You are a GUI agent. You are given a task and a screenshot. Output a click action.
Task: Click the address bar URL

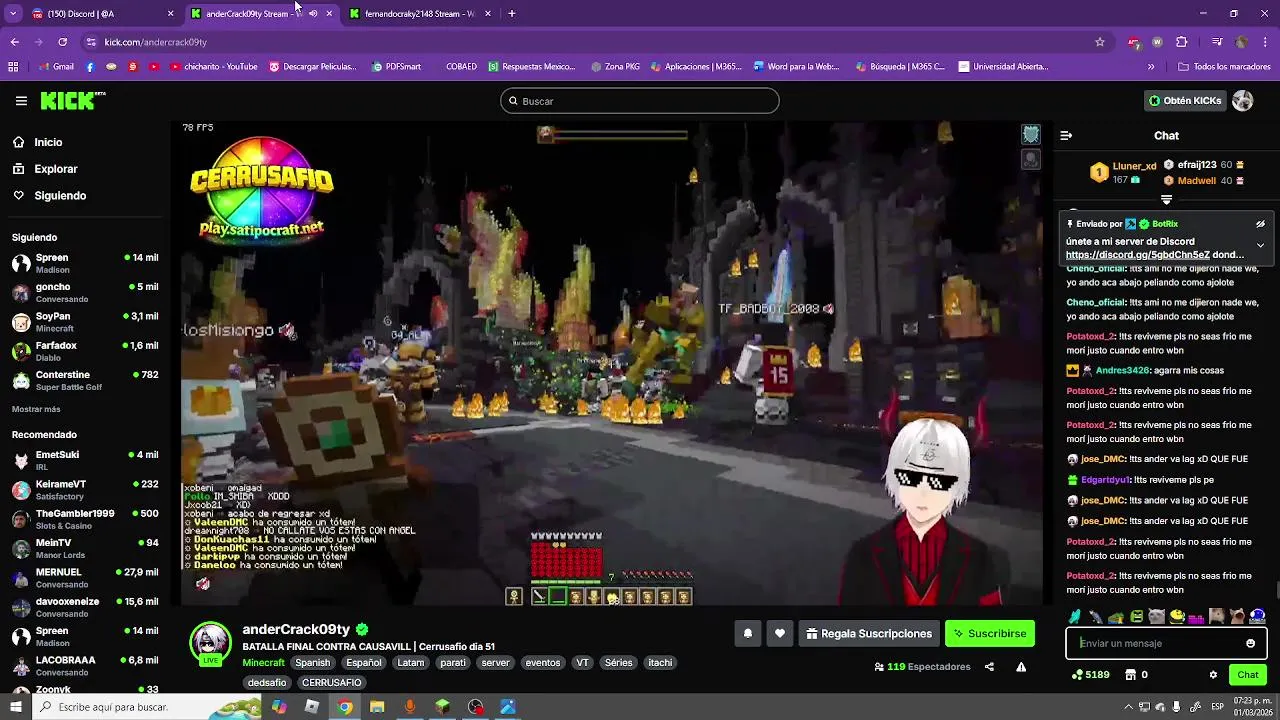pos(156,42)
